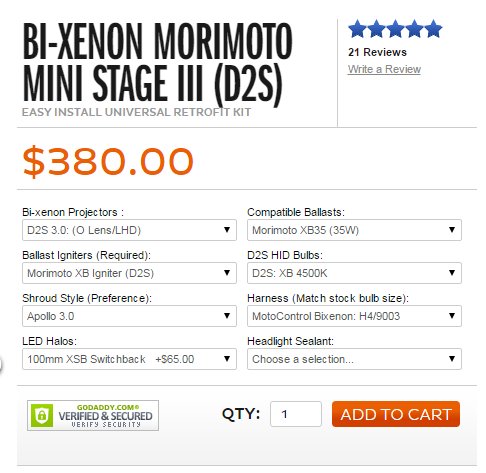The height and width of the screenshot is (473, 486).
Task: Open the Compatible Ballasts dropdown
Action: [x=354, y=230]
